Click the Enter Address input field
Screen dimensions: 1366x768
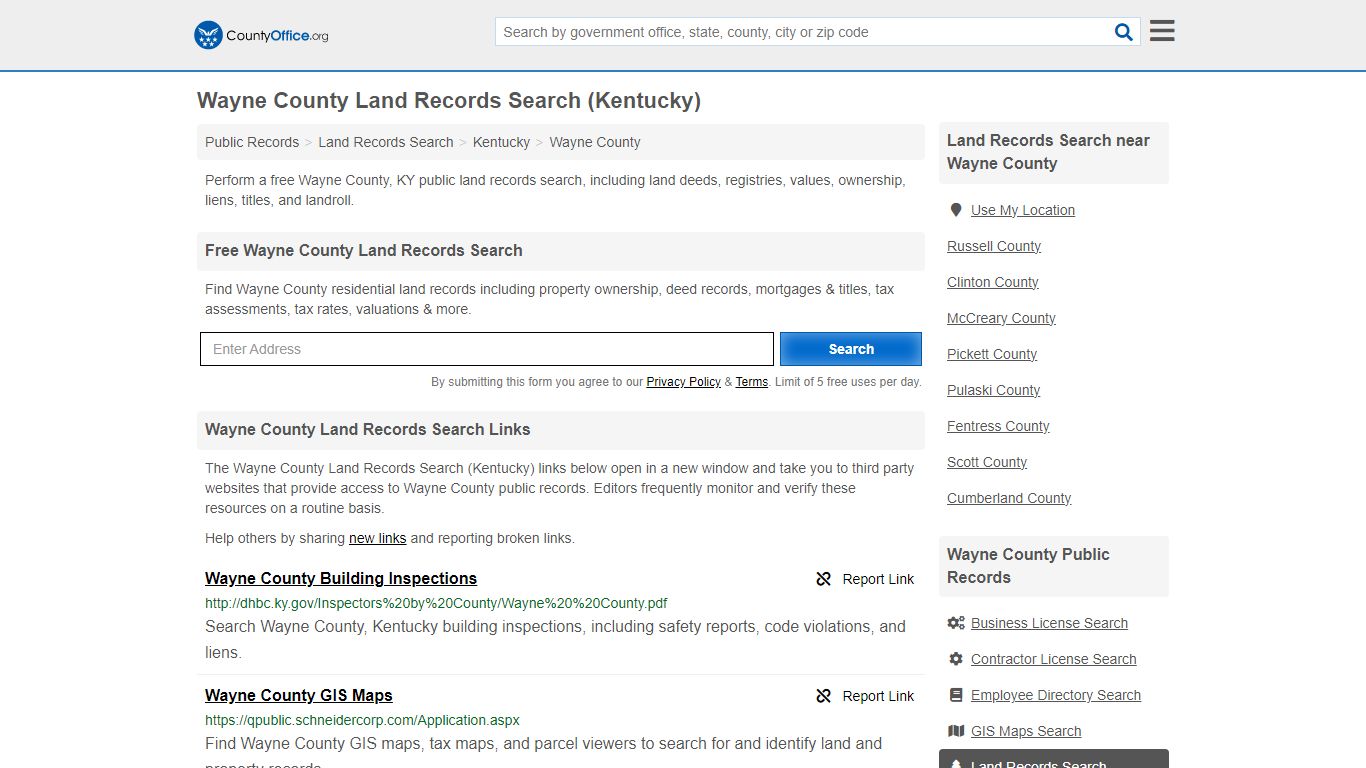tap(487, 349)
